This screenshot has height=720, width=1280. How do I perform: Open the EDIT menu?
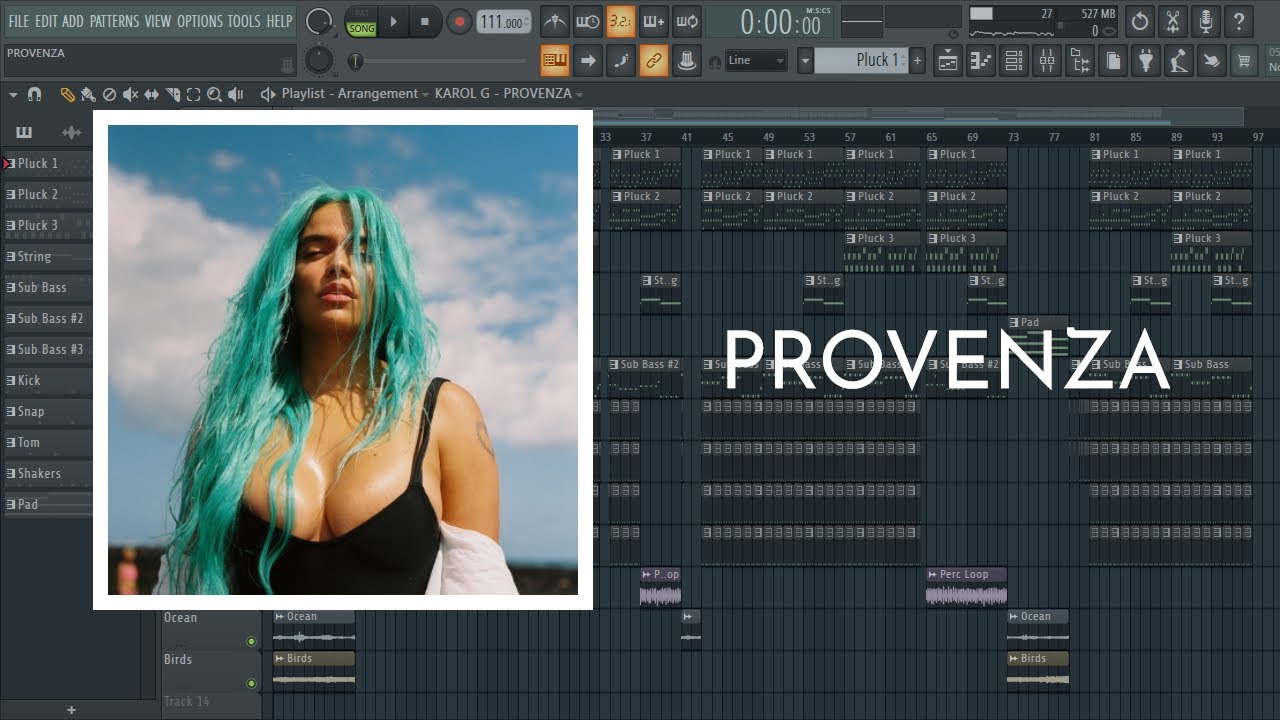(46, 21)
